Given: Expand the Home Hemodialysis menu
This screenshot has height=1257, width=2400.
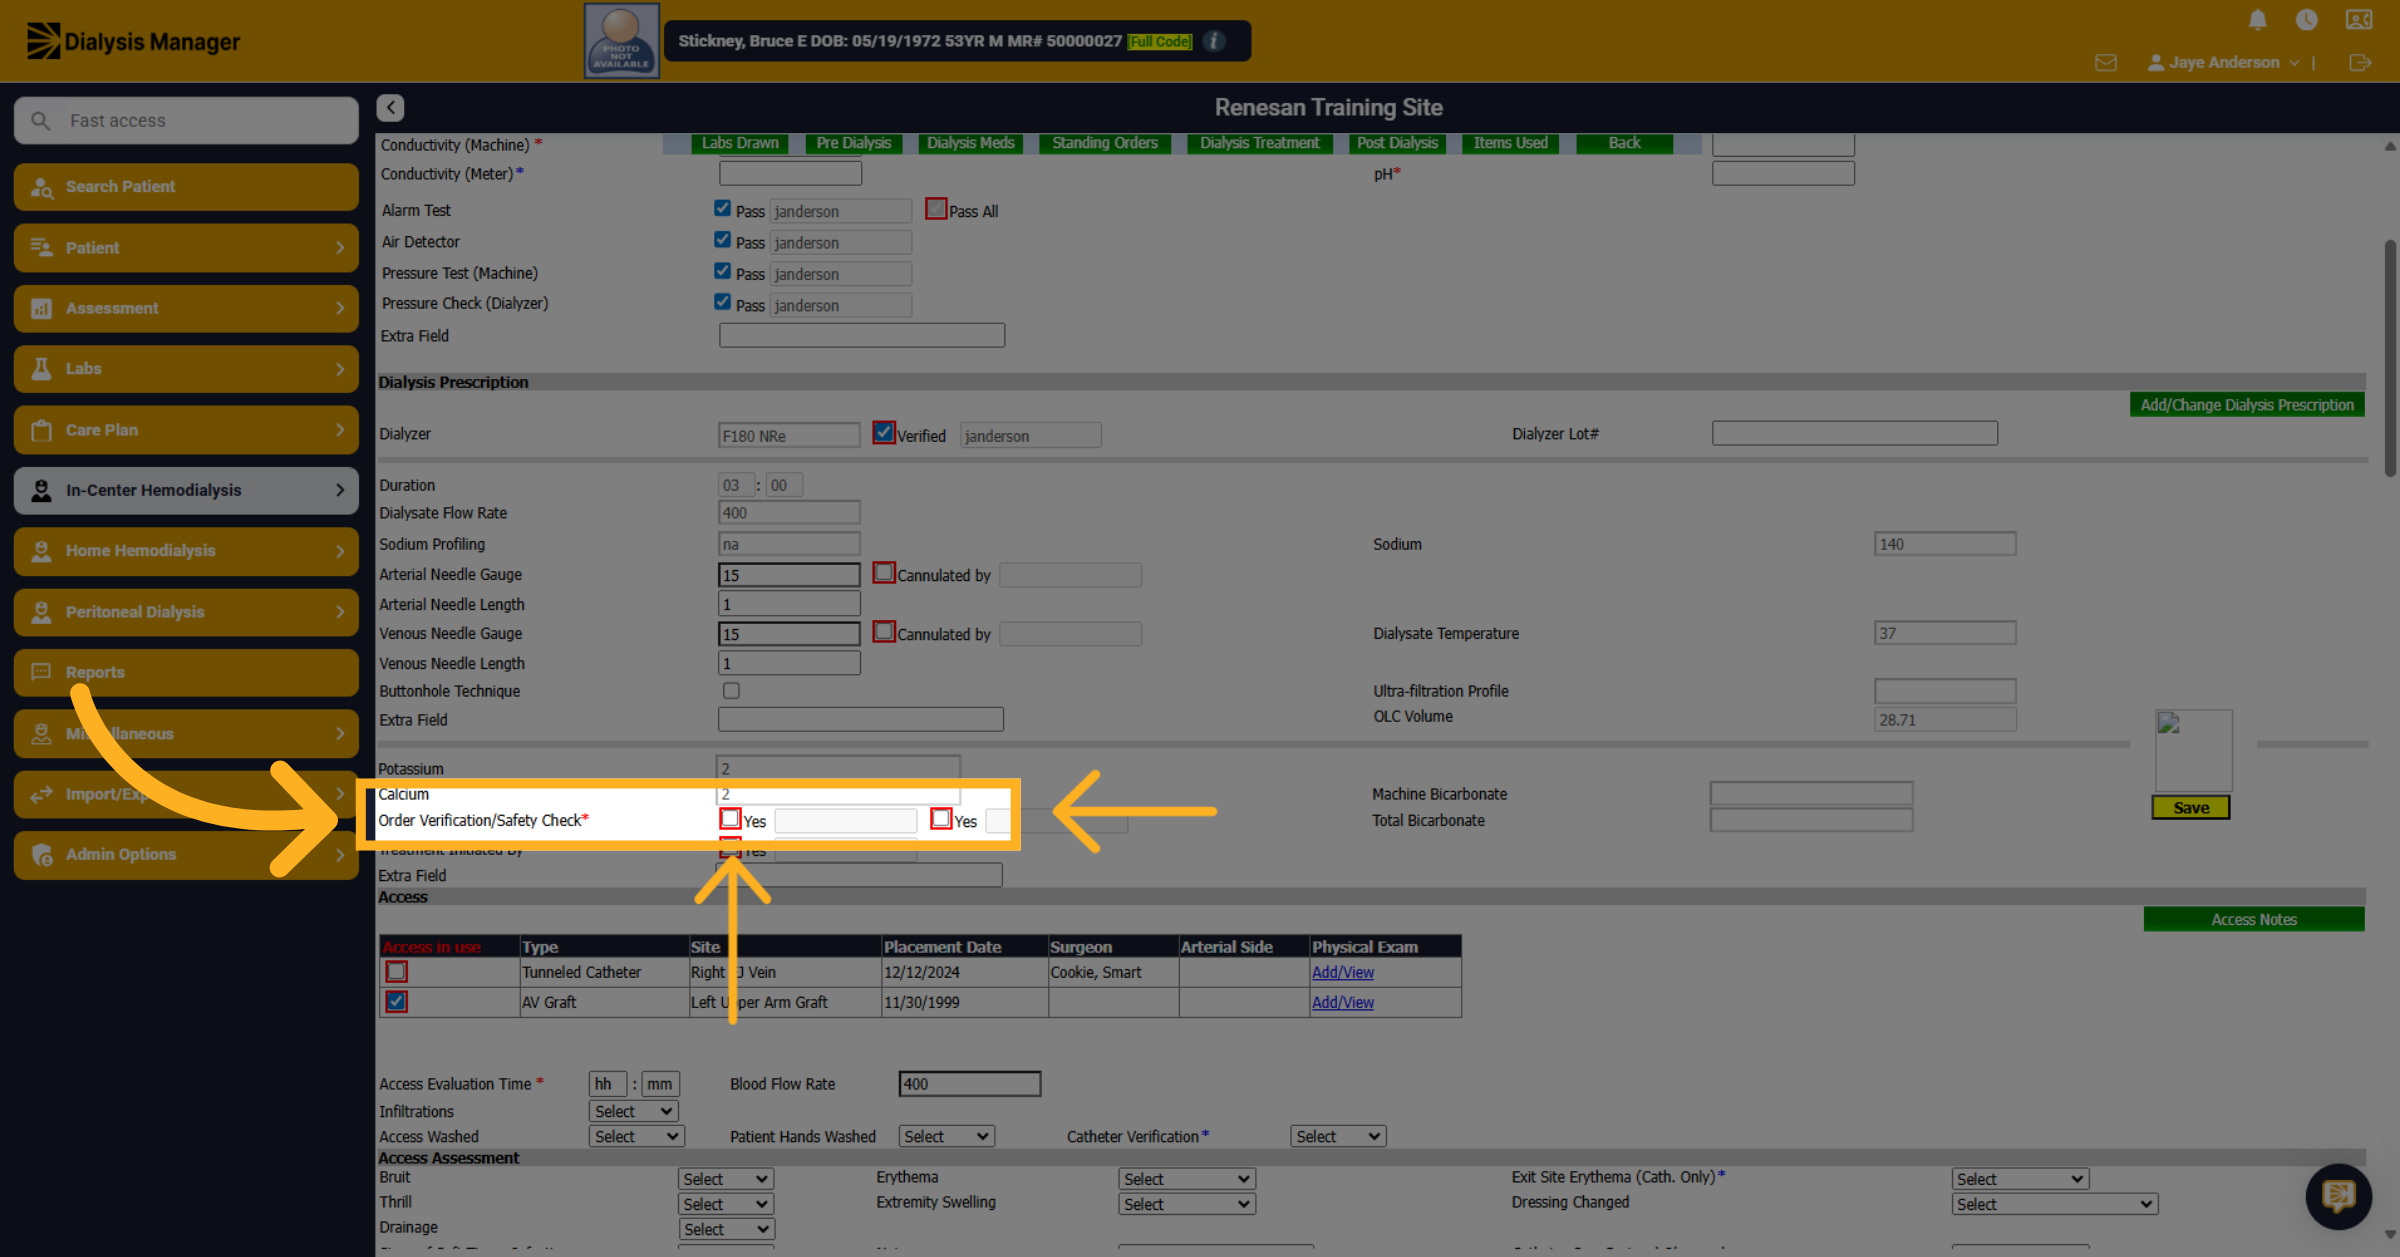Looking at the screenshot, I should [186, 551].
